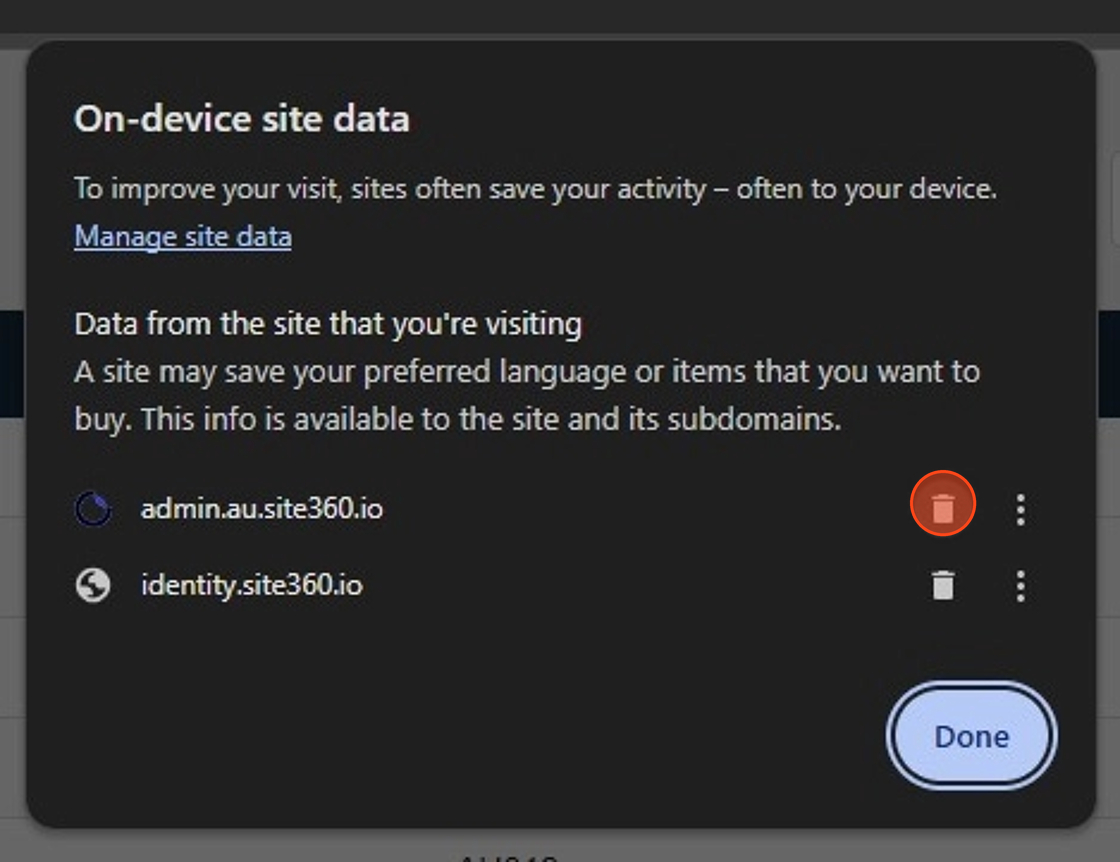Delete saved data for admin.au.site360.io
The width and height of the screenshot is (1120, 862).
(x=943, y=508)
